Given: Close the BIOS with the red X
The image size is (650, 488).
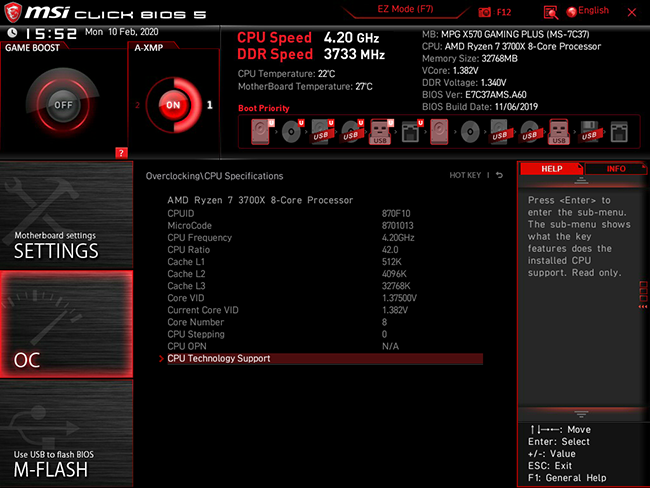Looking at the screenshot, I should (x=632, y=12).
